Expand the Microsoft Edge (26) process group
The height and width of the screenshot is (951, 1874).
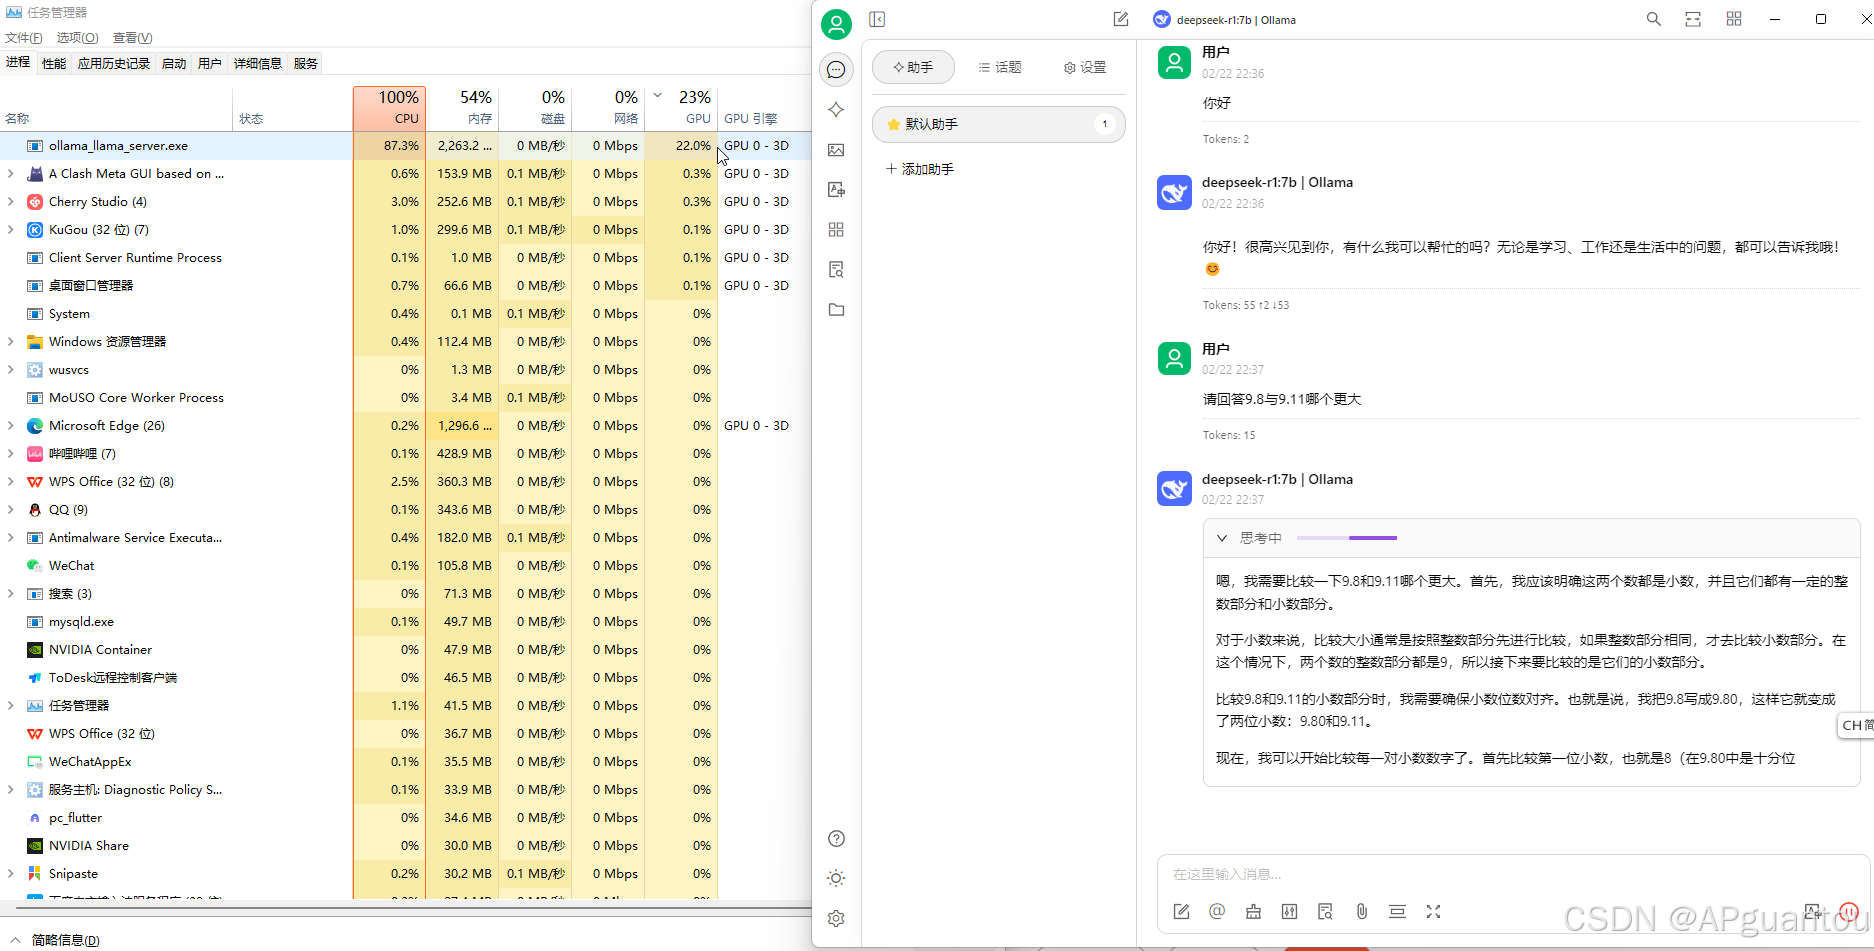point(11,425)
